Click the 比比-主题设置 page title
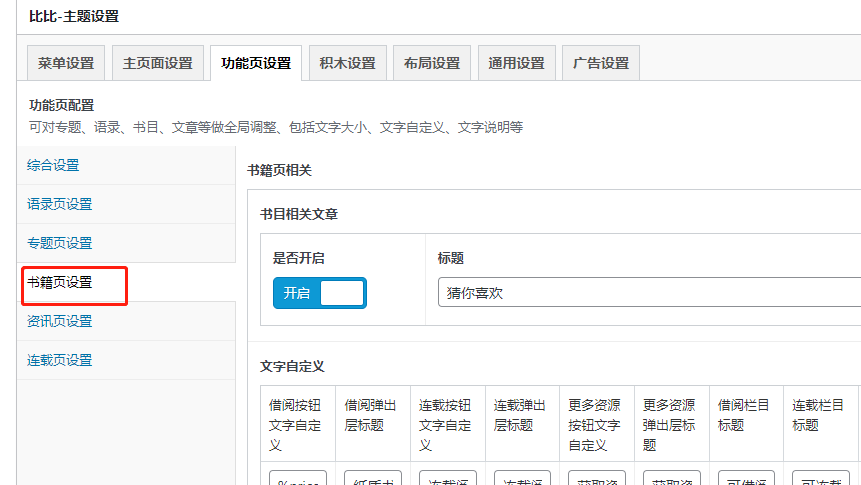861x485 pixels. (74, 16)
